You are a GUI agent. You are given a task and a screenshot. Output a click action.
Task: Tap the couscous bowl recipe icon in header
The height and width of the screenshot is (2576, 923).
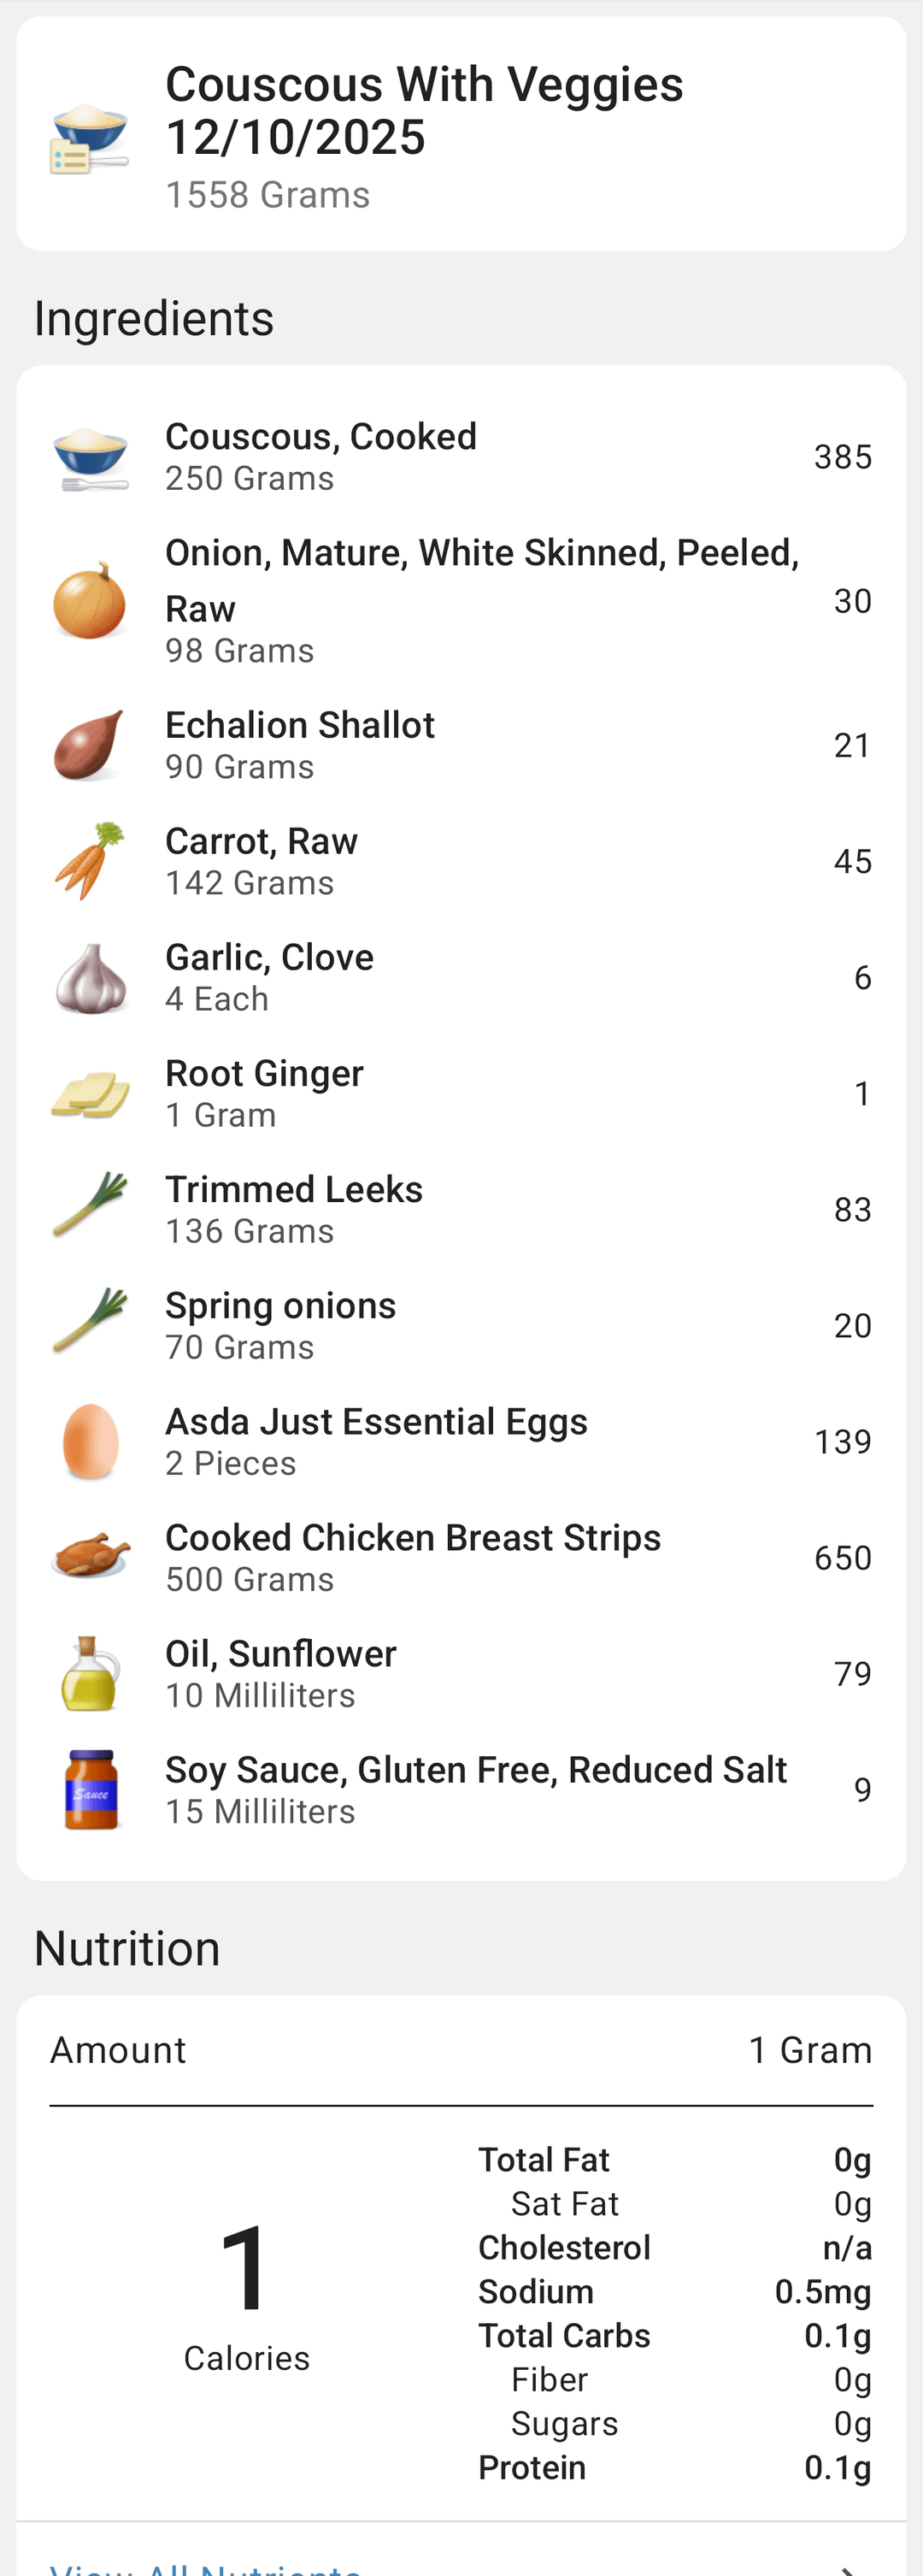[89, 137]
